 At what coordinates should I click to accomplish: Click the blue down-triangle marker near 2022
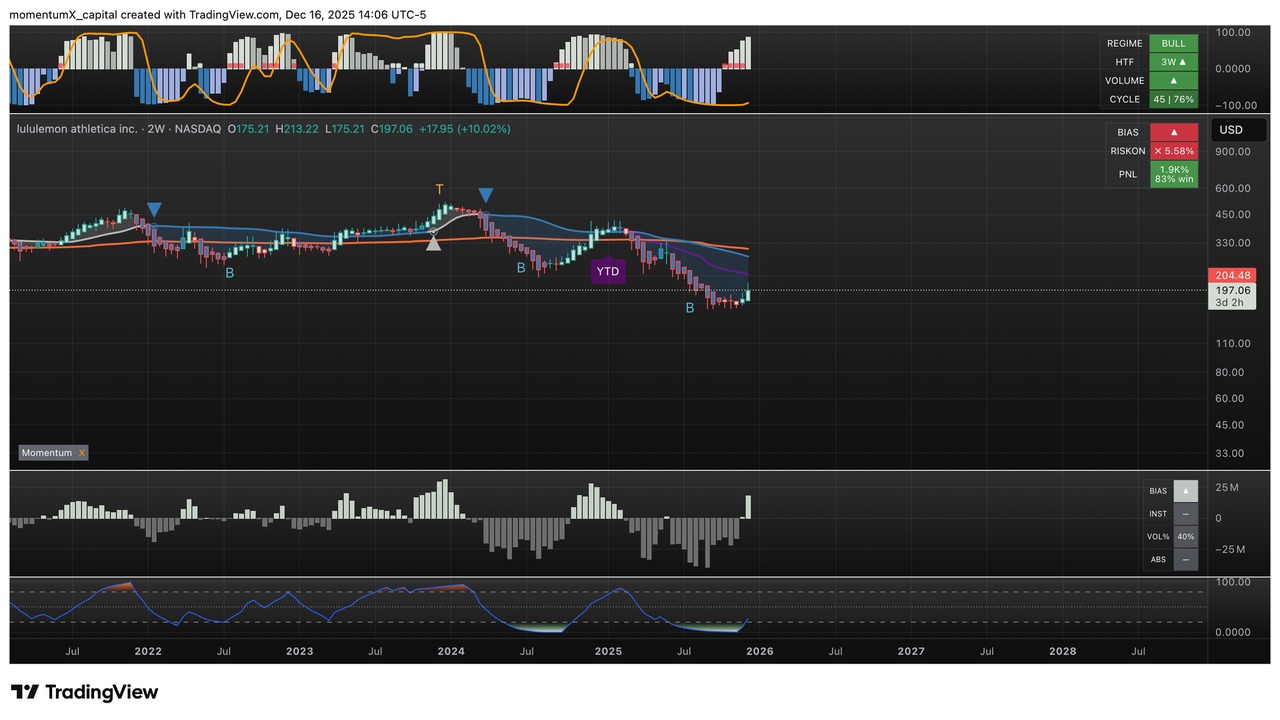click(x=154, y=209)
